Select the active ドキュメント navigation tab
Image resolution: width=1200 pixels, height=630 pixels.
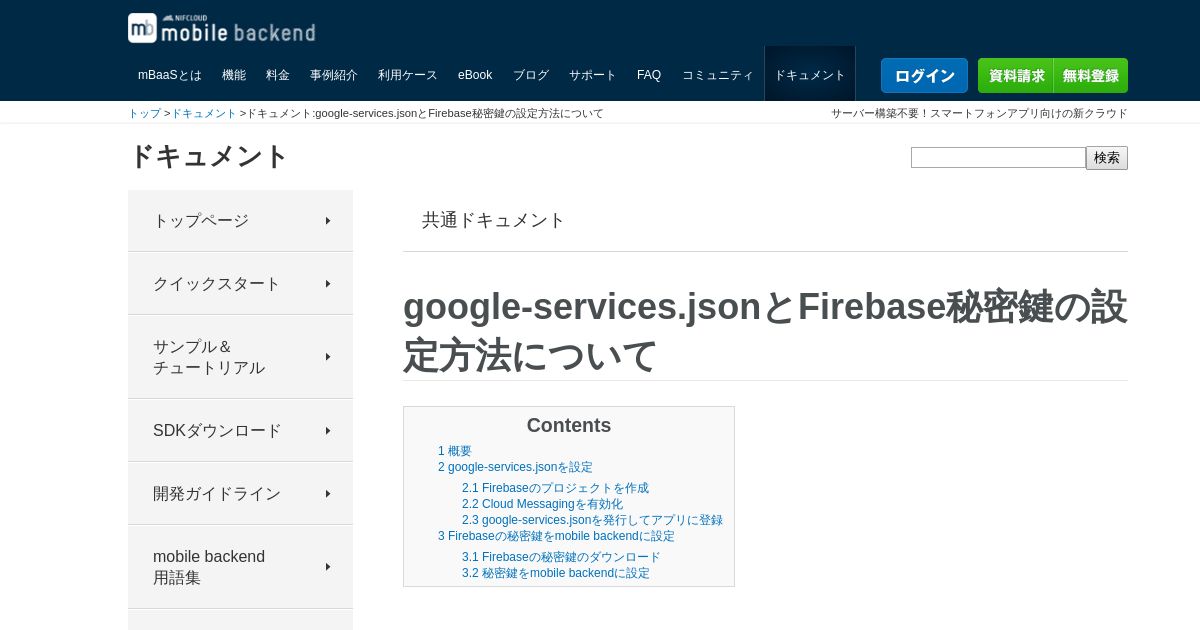click(810, 75)
